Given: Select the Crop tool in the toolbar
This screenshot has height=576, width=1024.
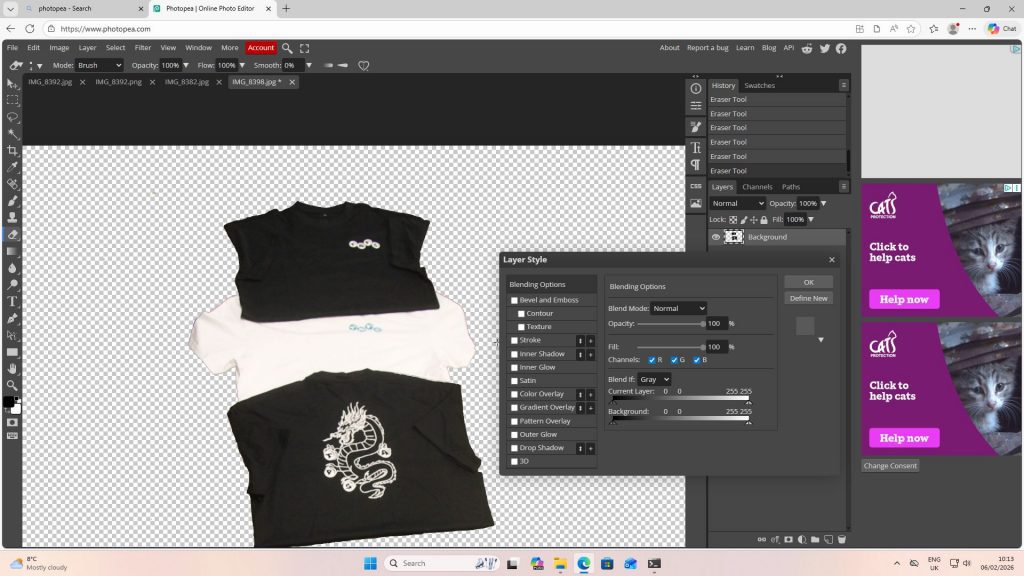Looking at the screenshot, I should tap(13, 150).
